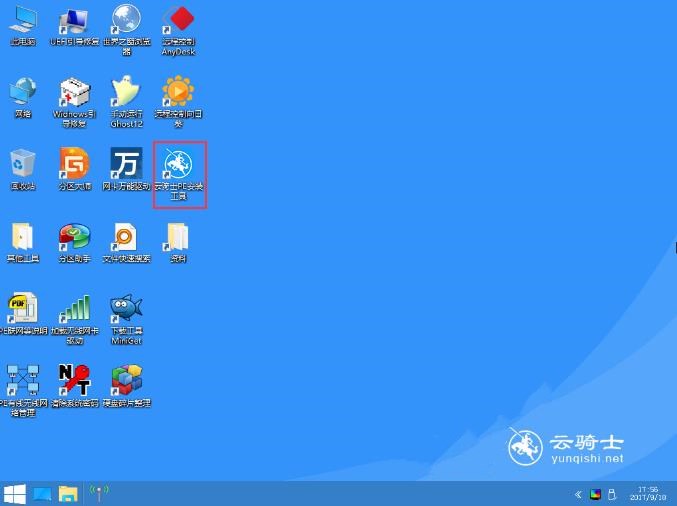Open 世界之窗浏览器 browser shortcut
Image resolution: width=677 pixels, height=506 pixels.
tap(127, 30)
